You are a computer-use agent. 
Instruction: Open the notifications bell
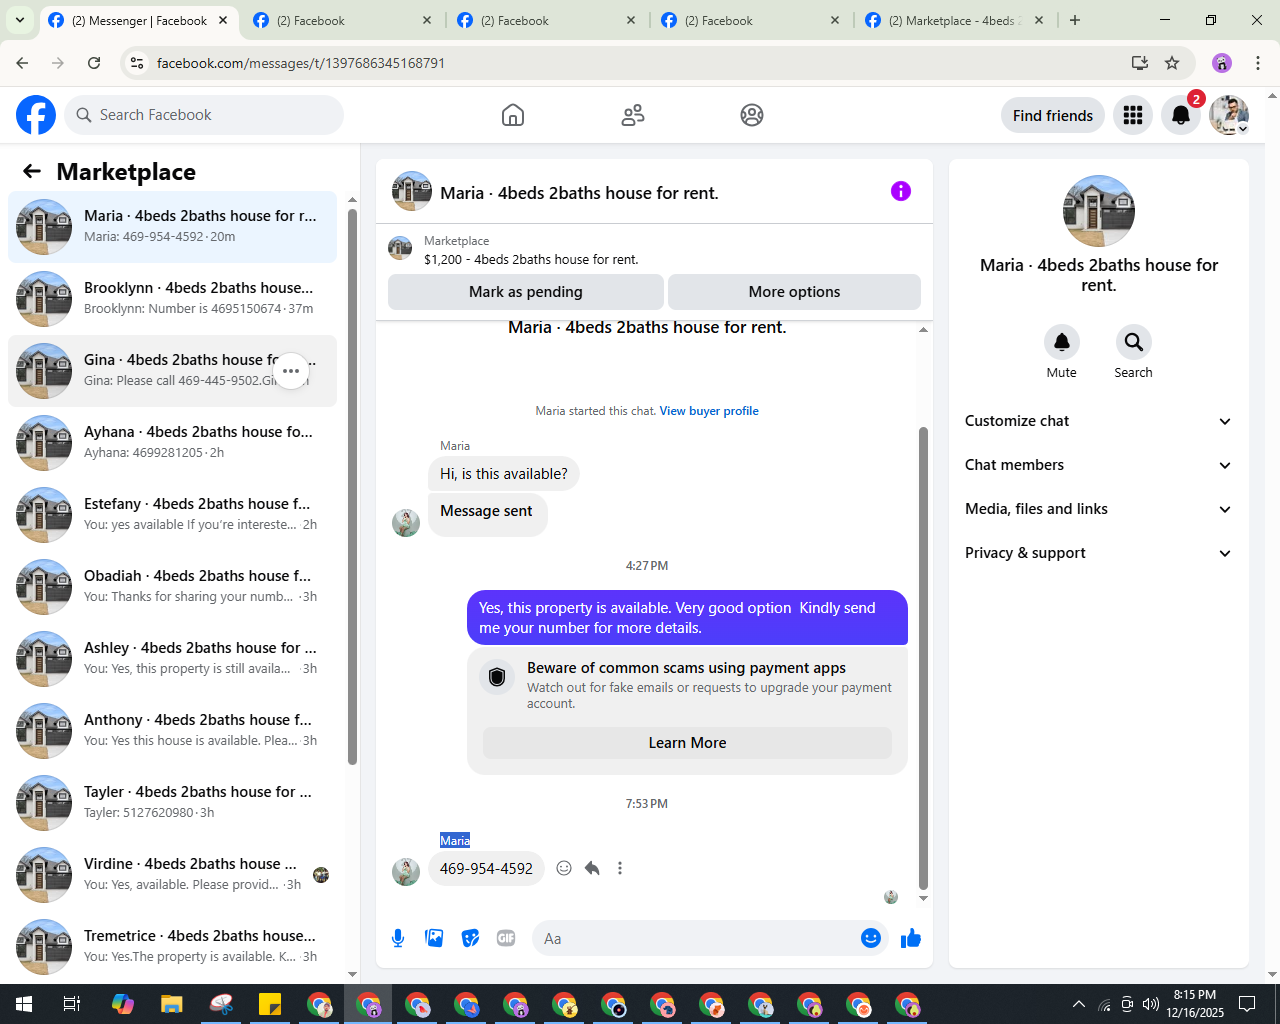pos(1181,115)
